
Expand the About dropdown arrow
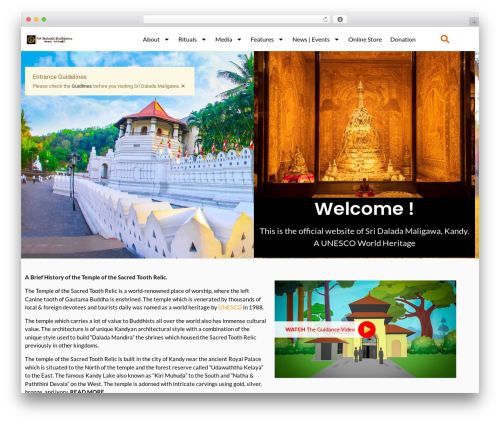[x=167, y=40]
